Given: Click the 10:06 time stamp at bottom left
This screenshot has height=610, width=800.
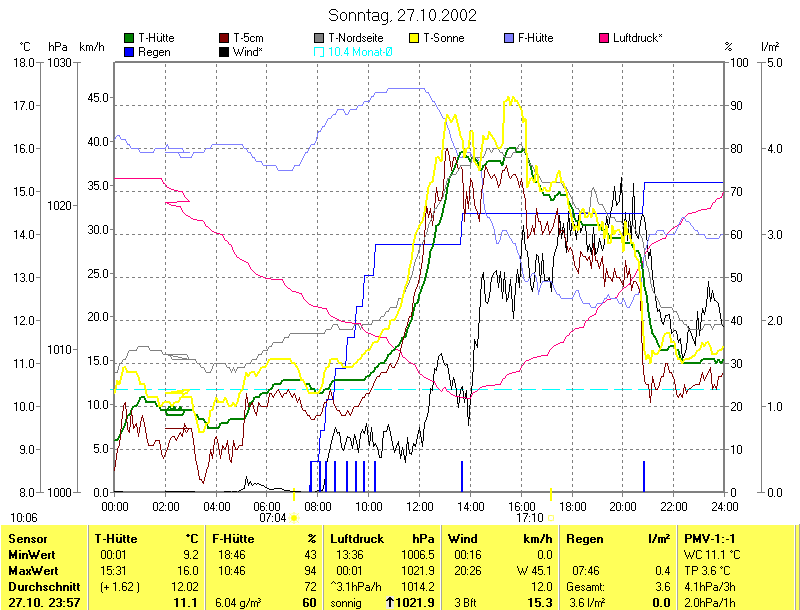Looking at the screenshot, I should pos(23,518).
